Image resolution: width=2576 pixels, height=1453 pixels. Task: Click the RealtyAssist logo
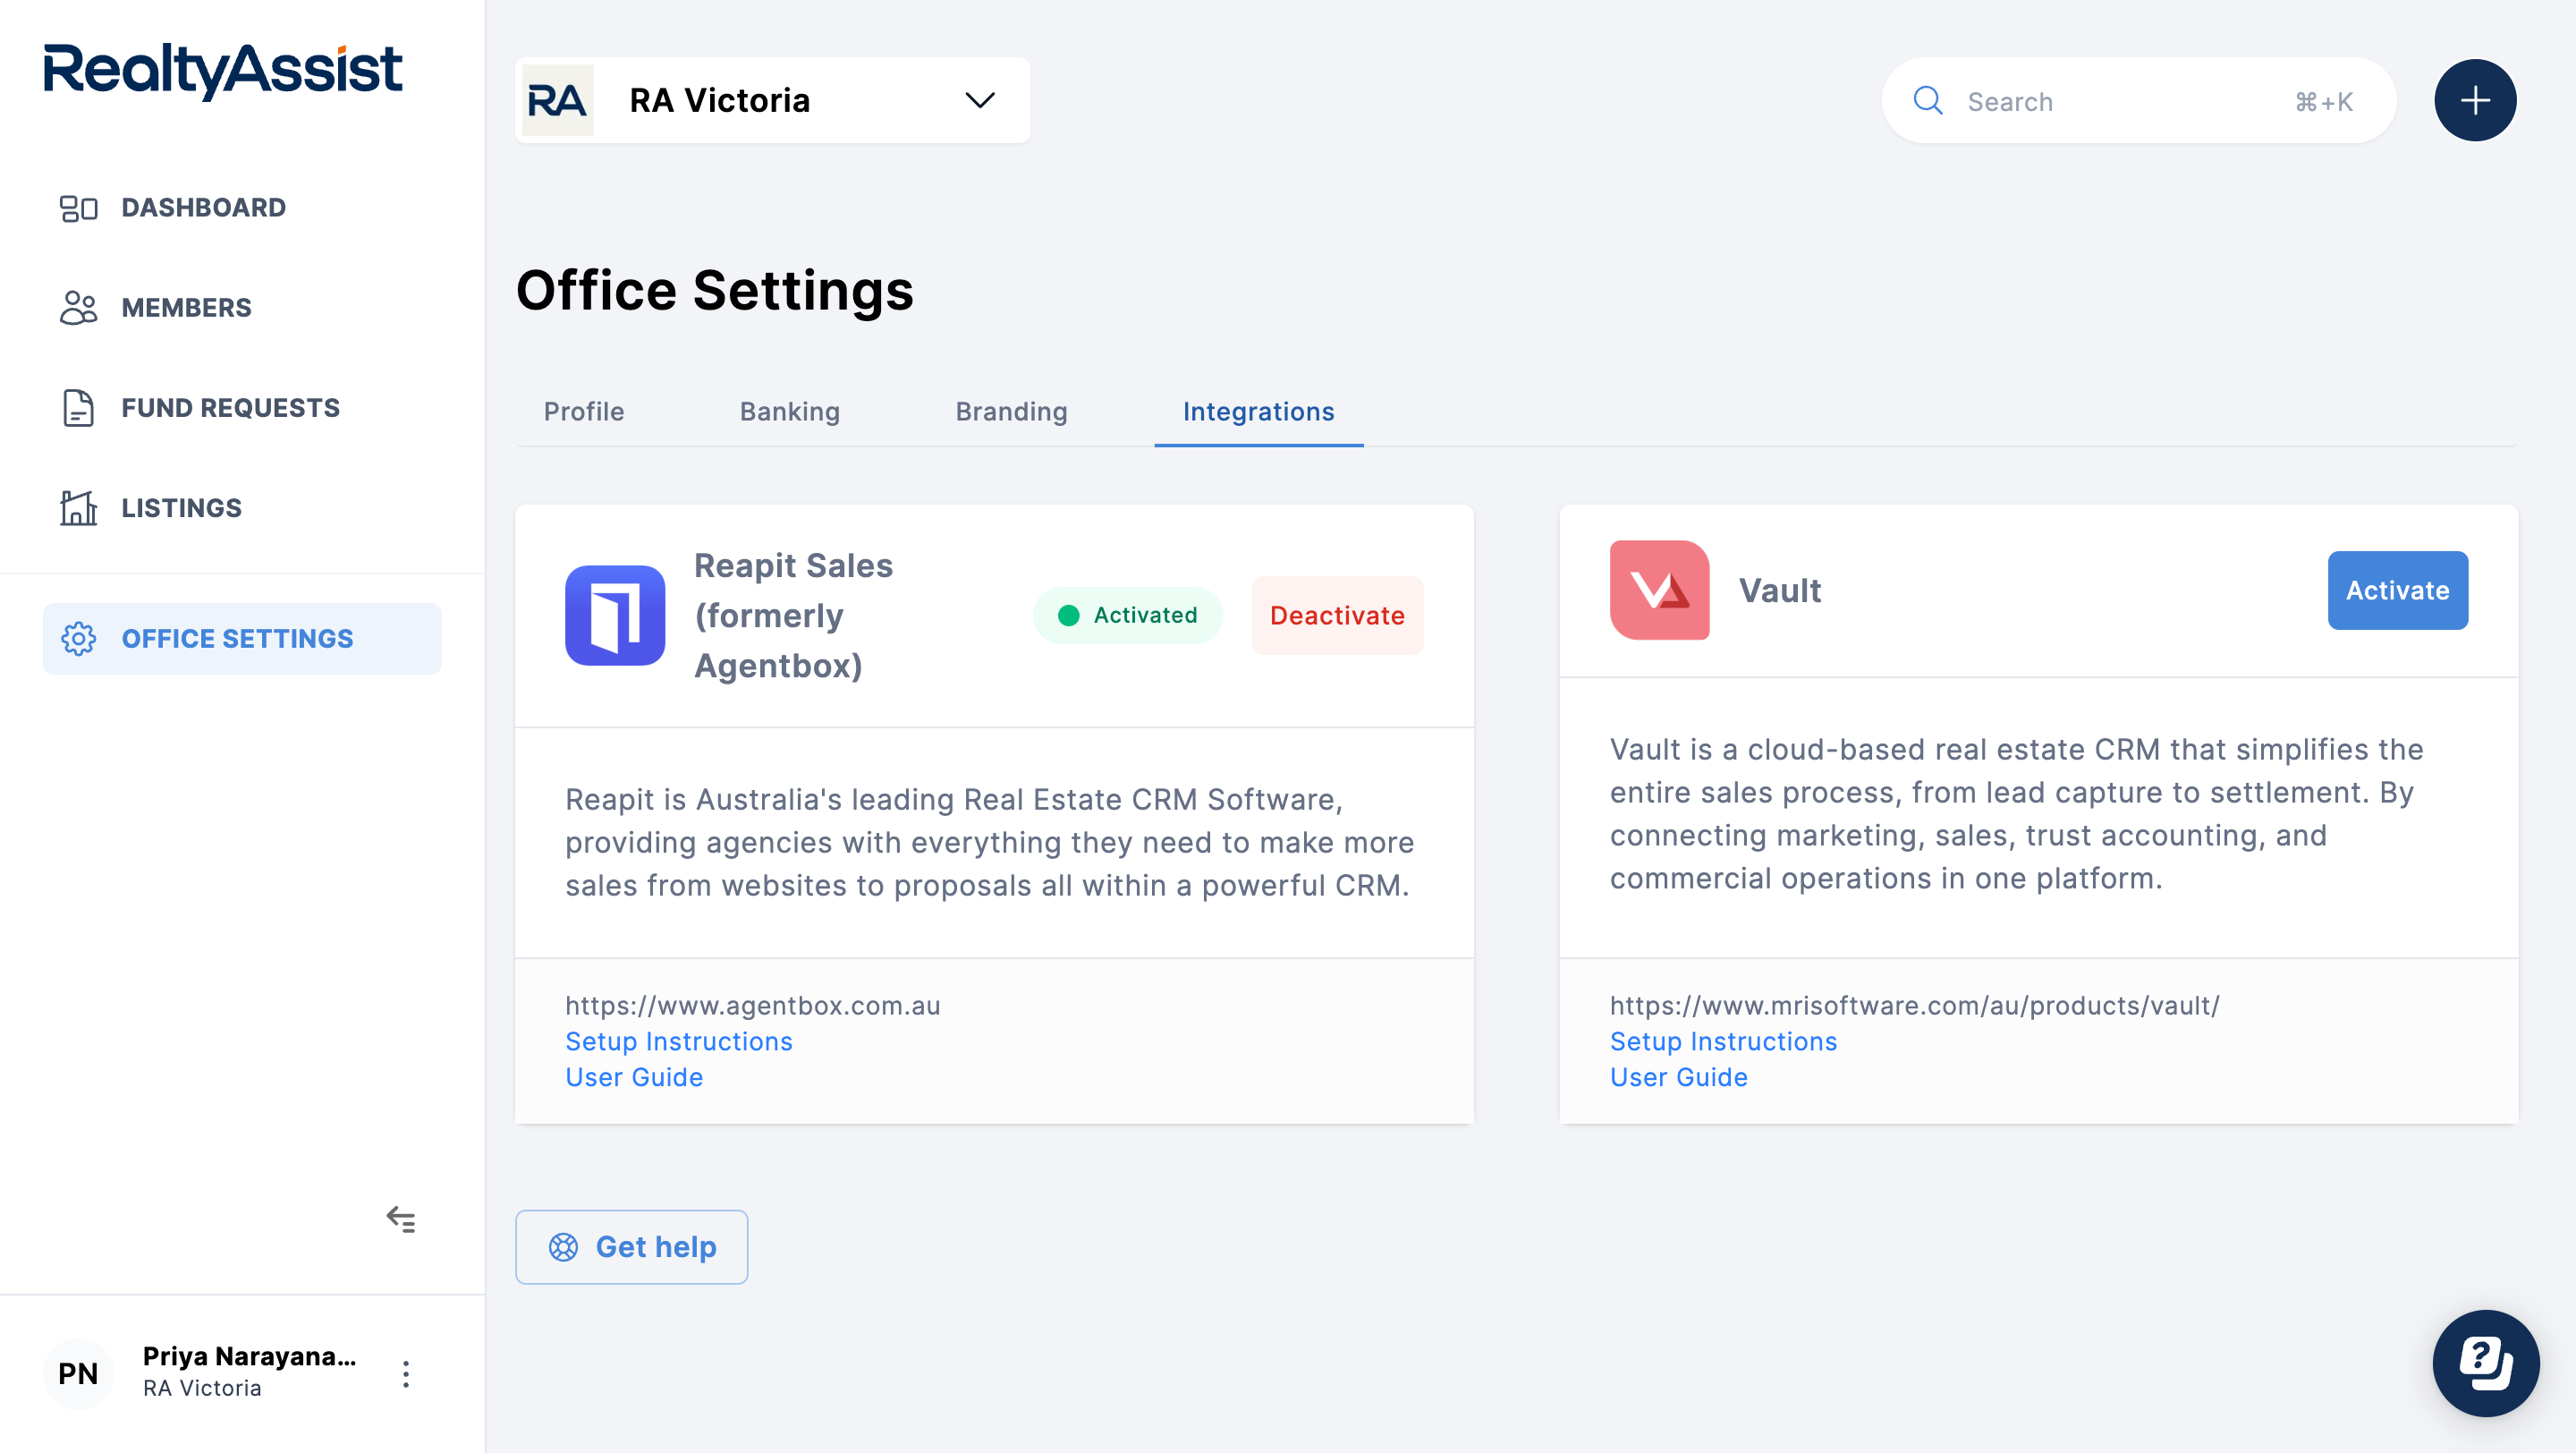point(222,70)
